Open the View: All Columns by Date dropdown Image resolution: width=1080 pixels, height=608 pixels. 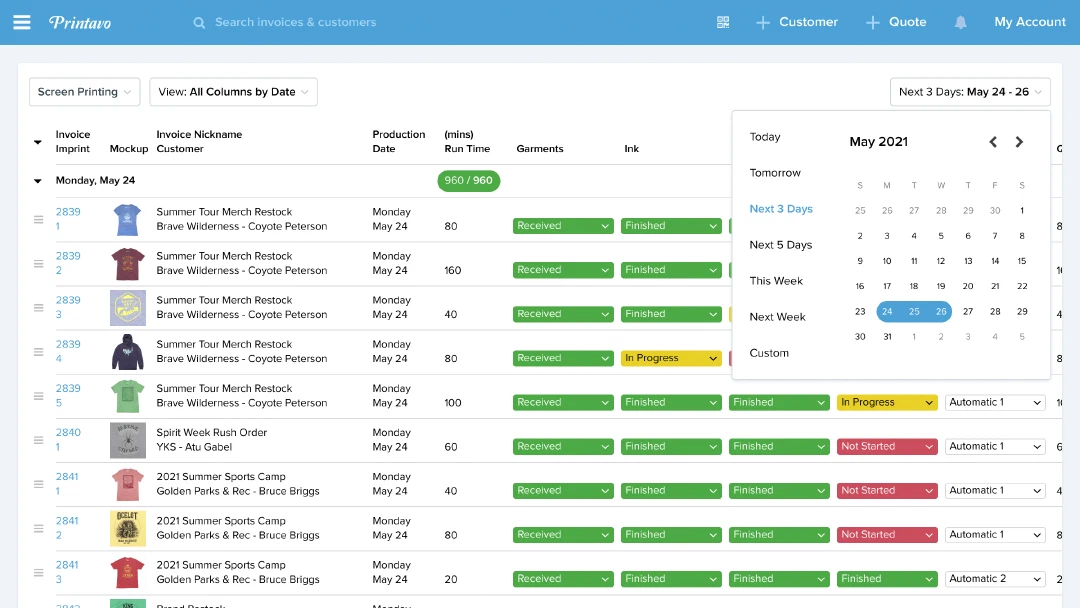233,92
